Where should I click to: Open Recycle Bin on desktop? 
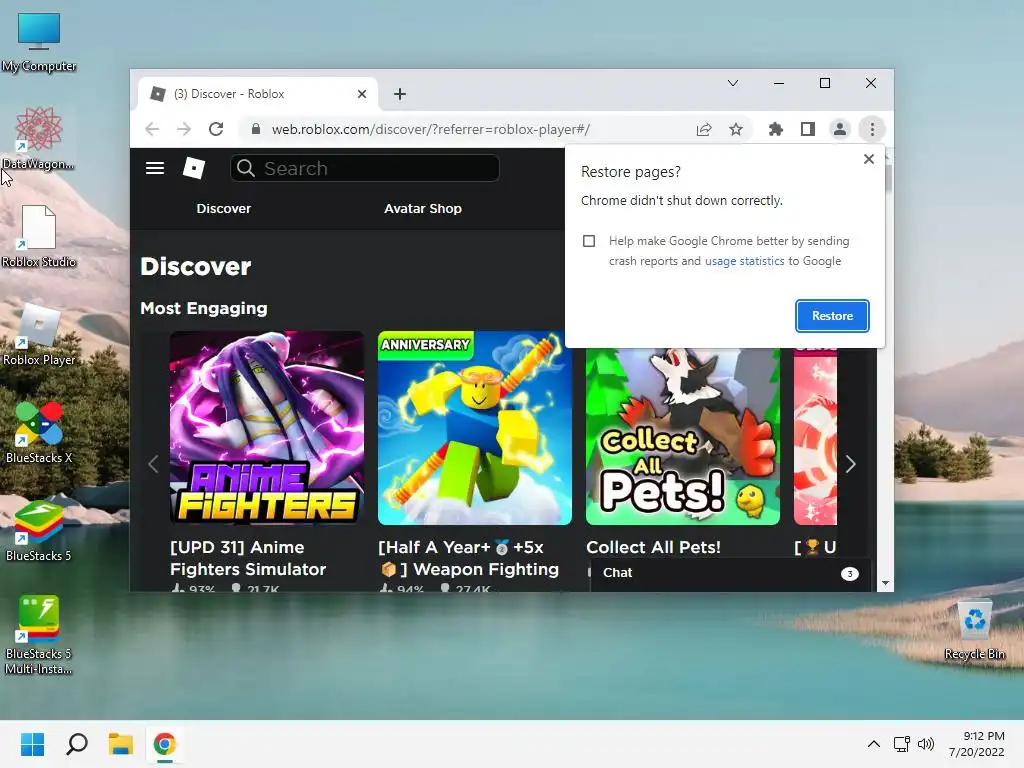[x=974, y=630]
